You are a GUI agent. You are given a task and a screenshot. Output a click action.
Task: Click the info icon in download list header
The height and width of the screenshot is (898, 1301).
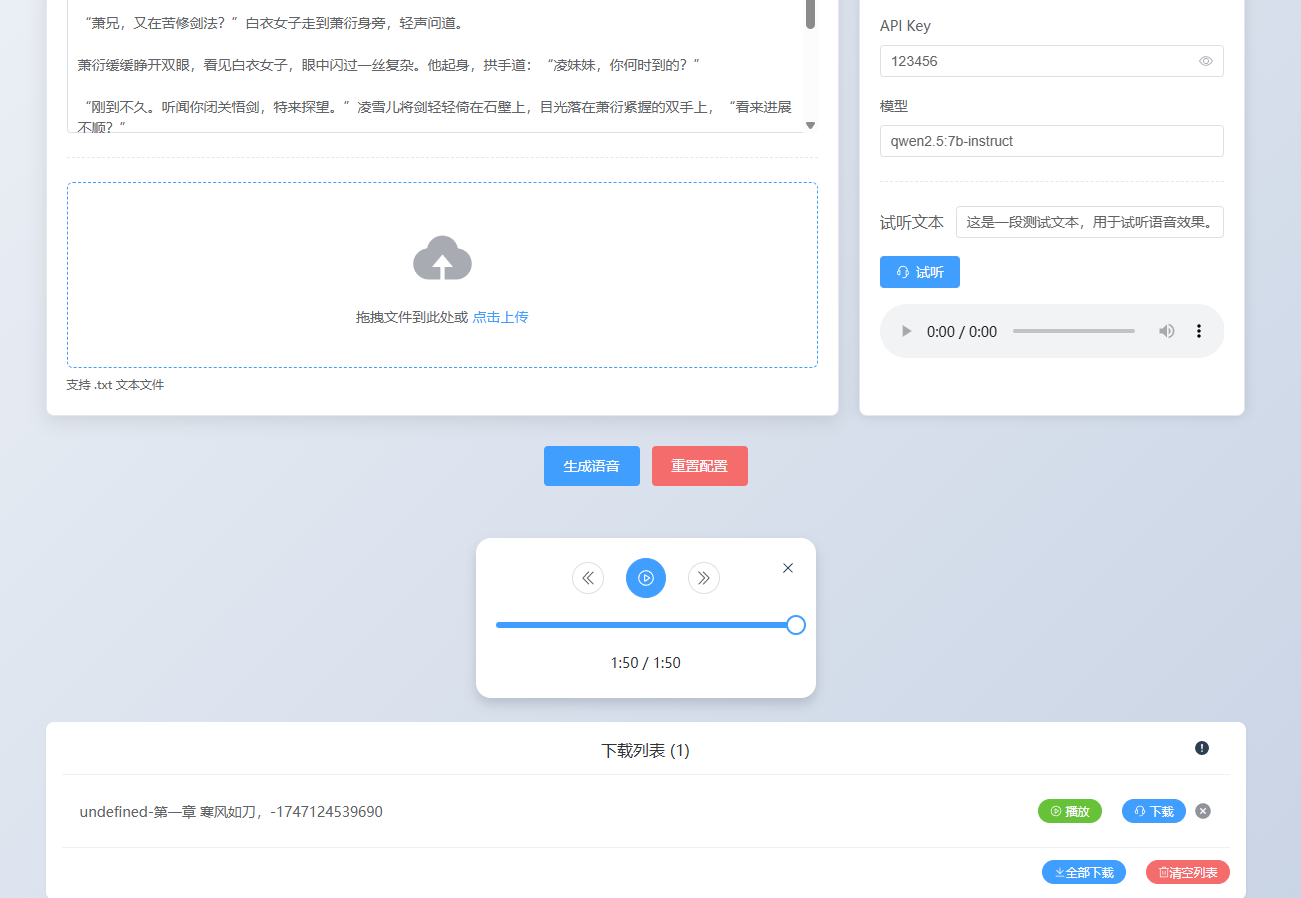(x=1202, y=748)
